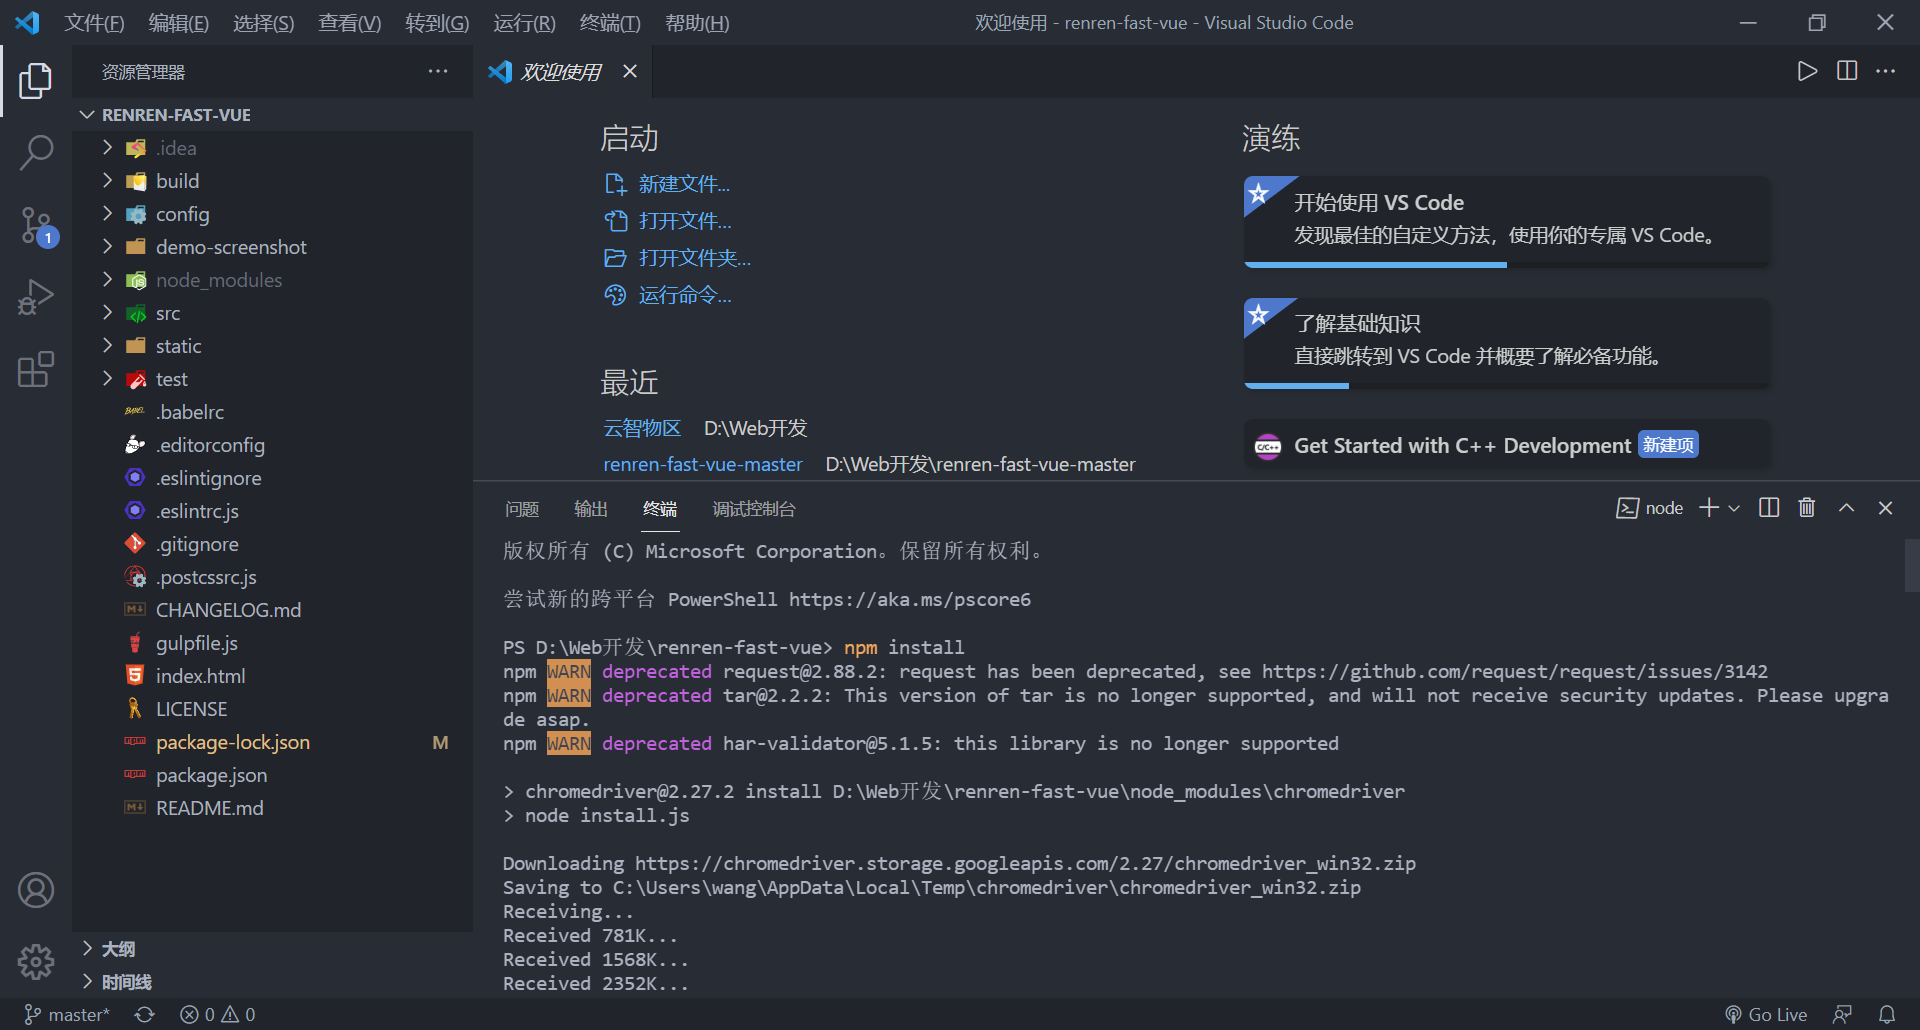Kill terminal with trash icon
Screen dimensions: 1920x1030
pos(1807,508)
